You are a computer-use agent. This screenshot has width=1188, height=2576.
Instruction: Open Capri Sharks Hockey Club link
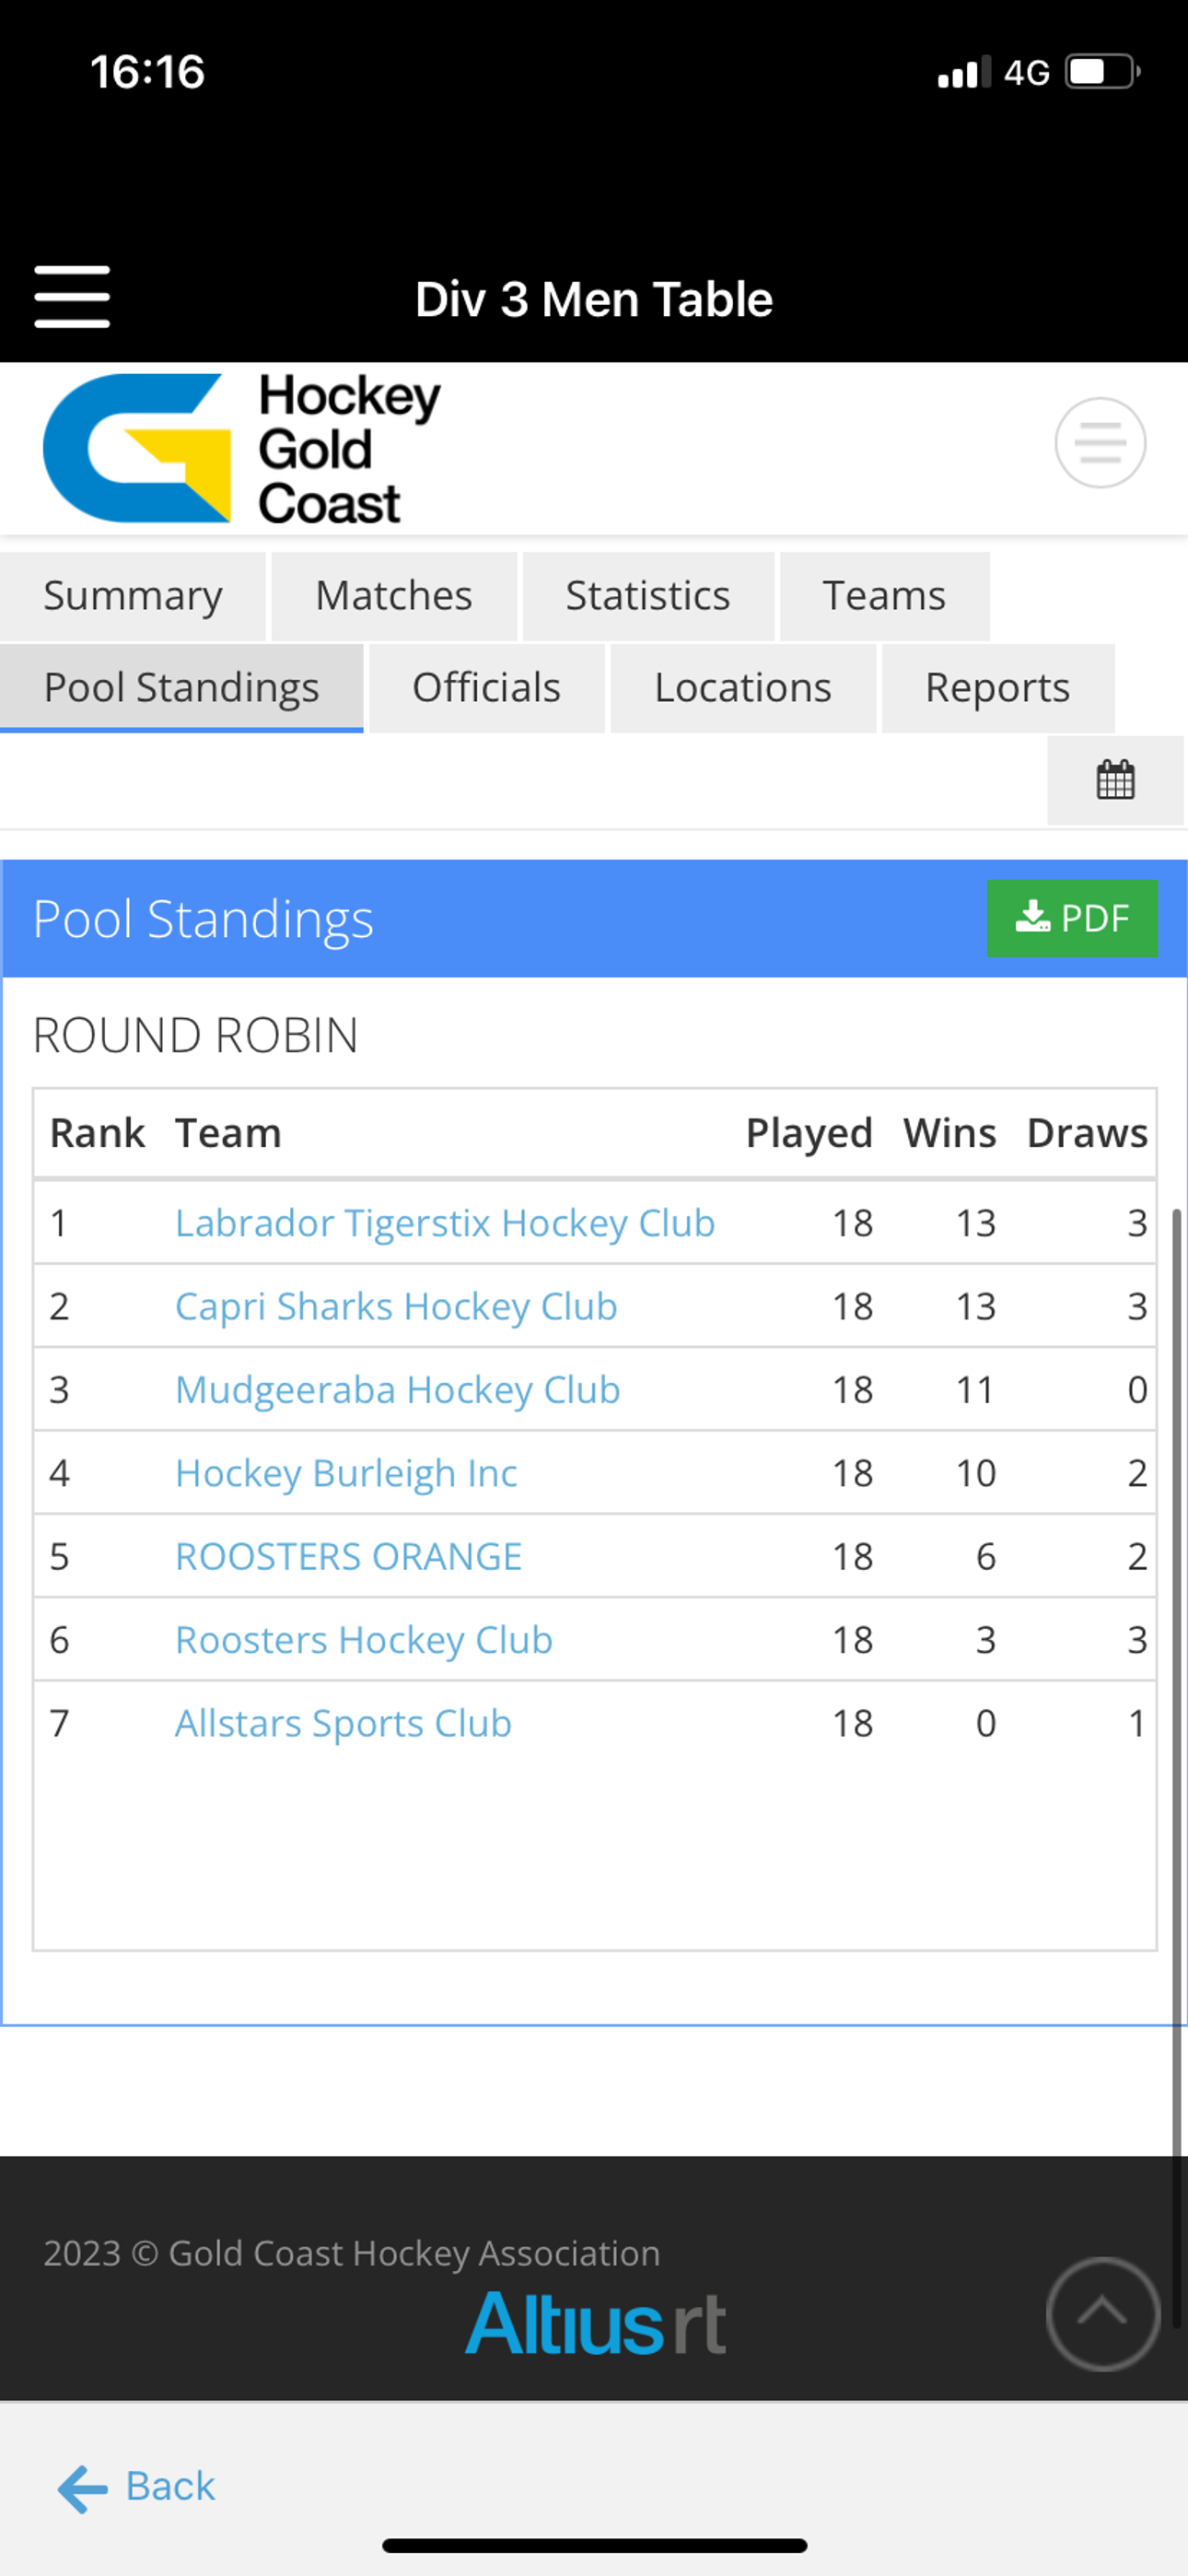pos(396,1307)
